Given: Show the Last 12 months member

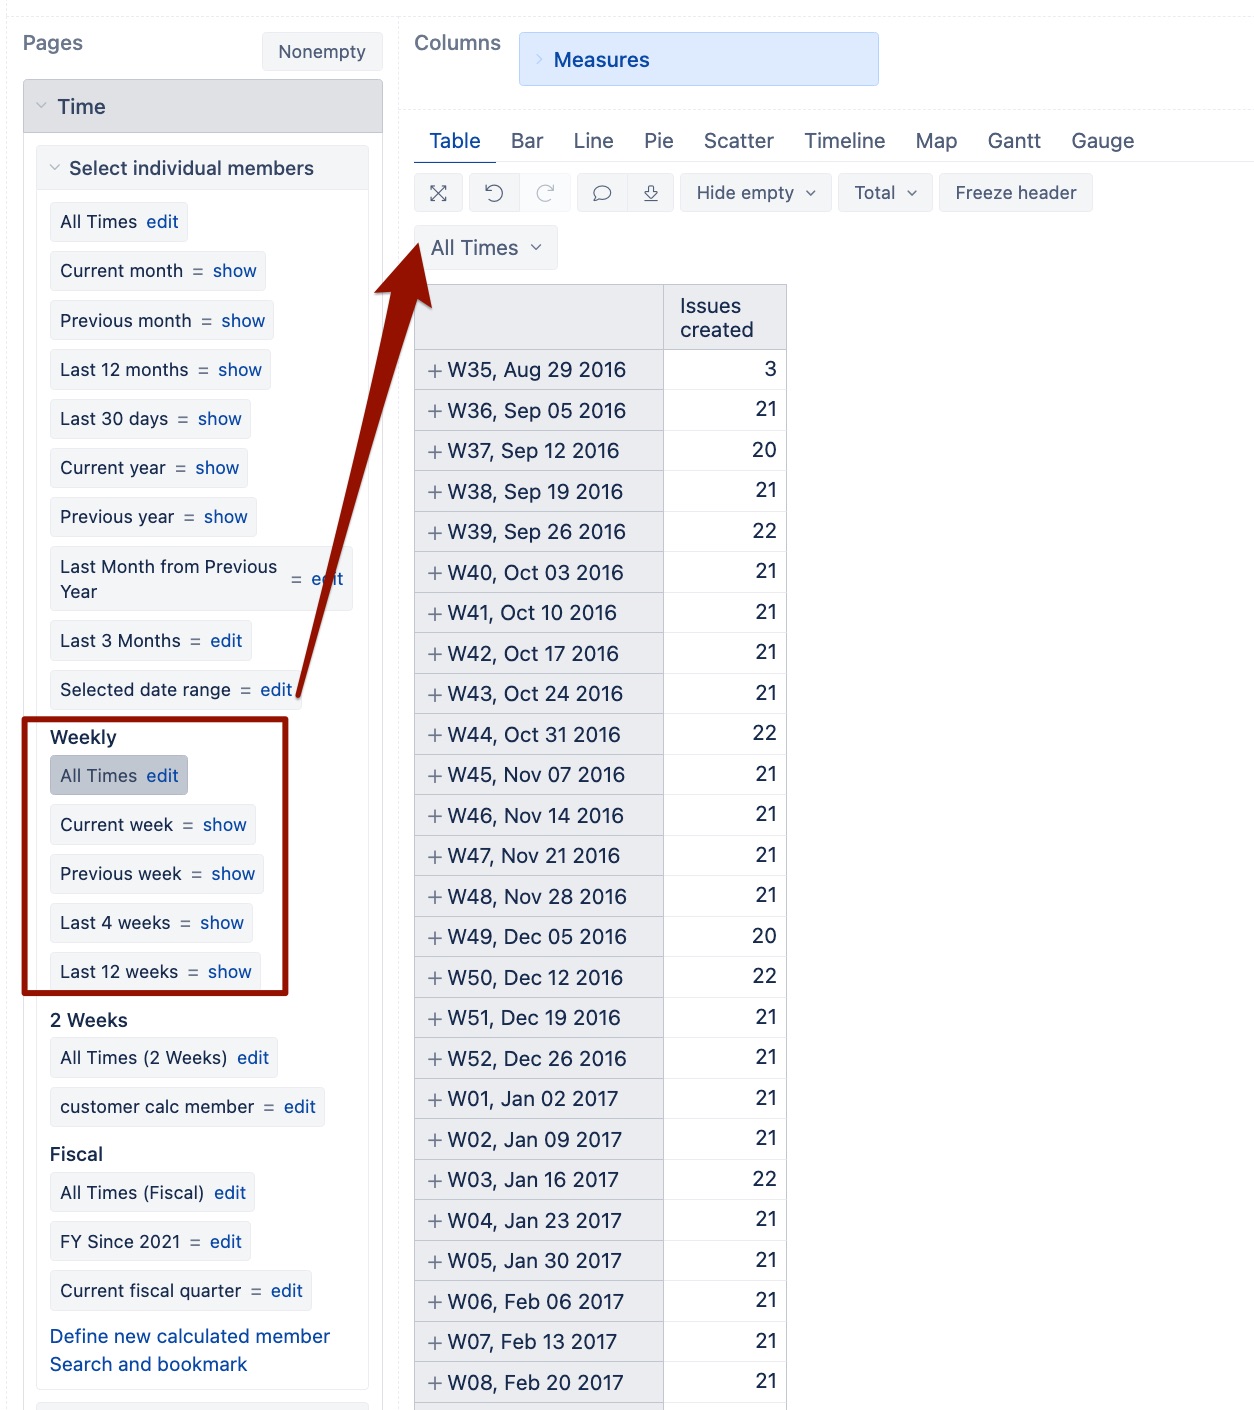Looking at the screenshot, I should 240,370.
